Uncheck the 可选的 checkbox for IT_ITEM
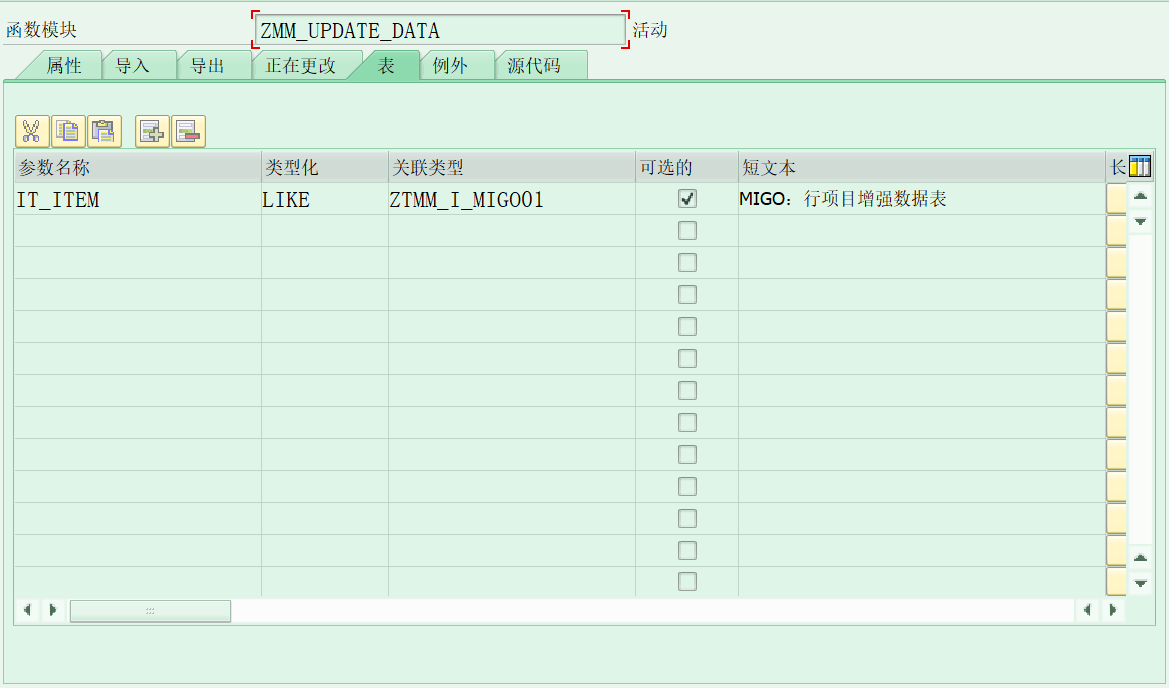The image size is (1169, 688). (x=686, y=198)
